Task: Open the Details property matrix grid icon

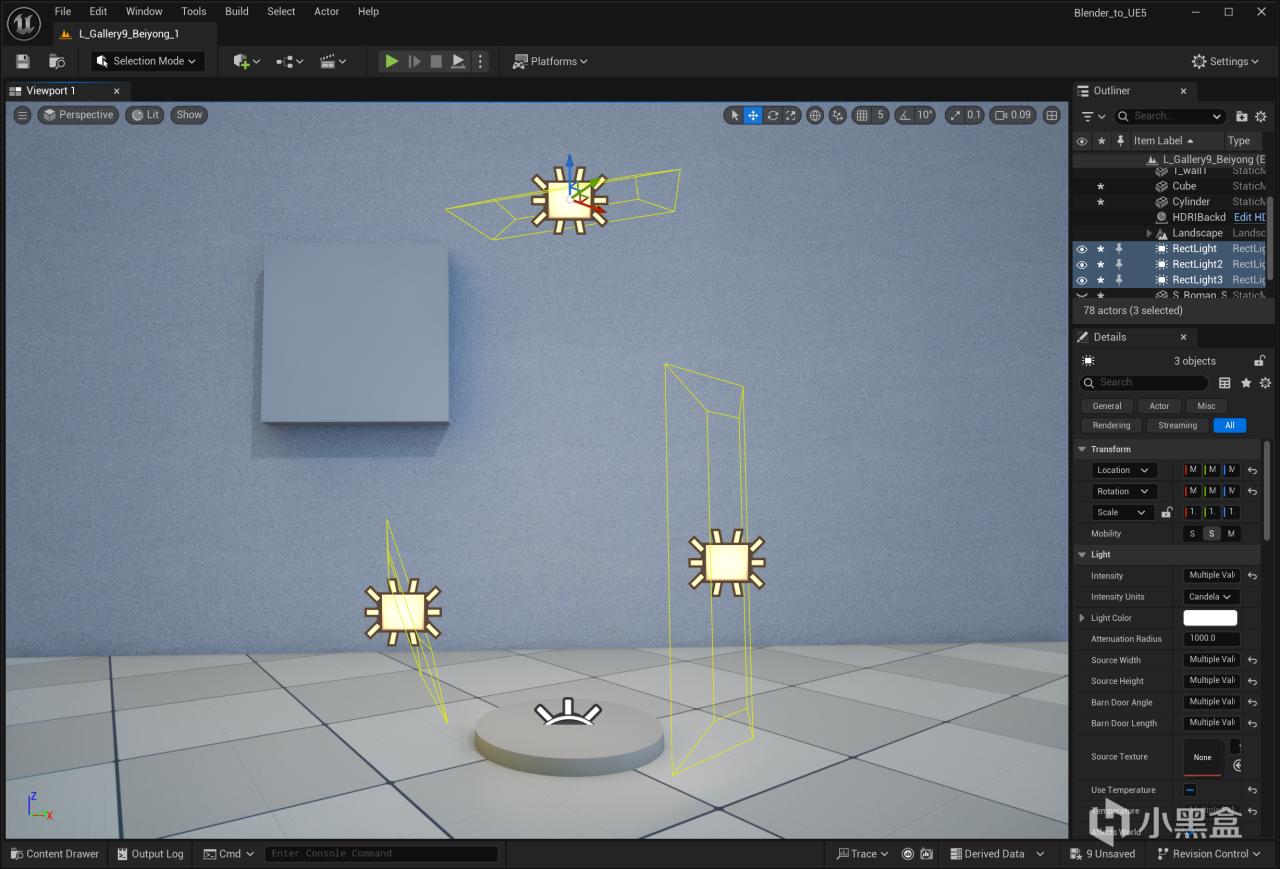Action: pyautogui.click(x=1224, y=383)
